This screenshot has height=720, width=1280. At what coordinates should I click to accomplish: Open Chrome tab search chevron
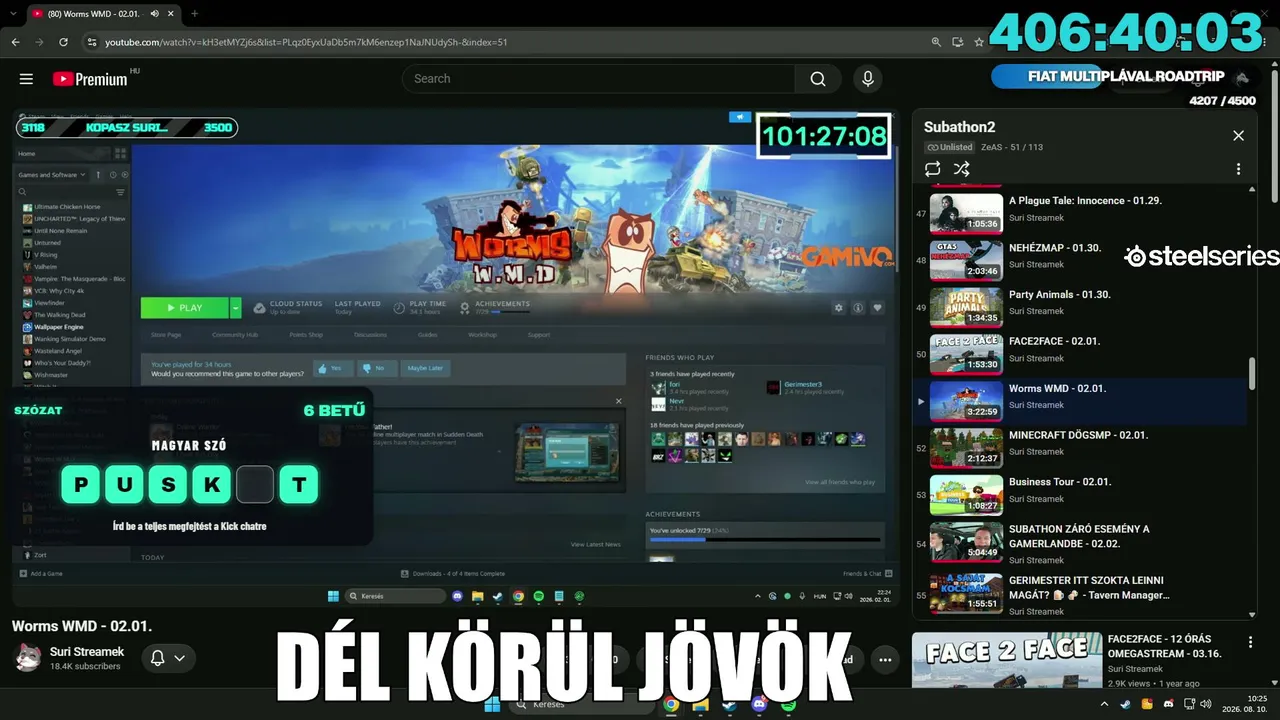pos(12,14)
